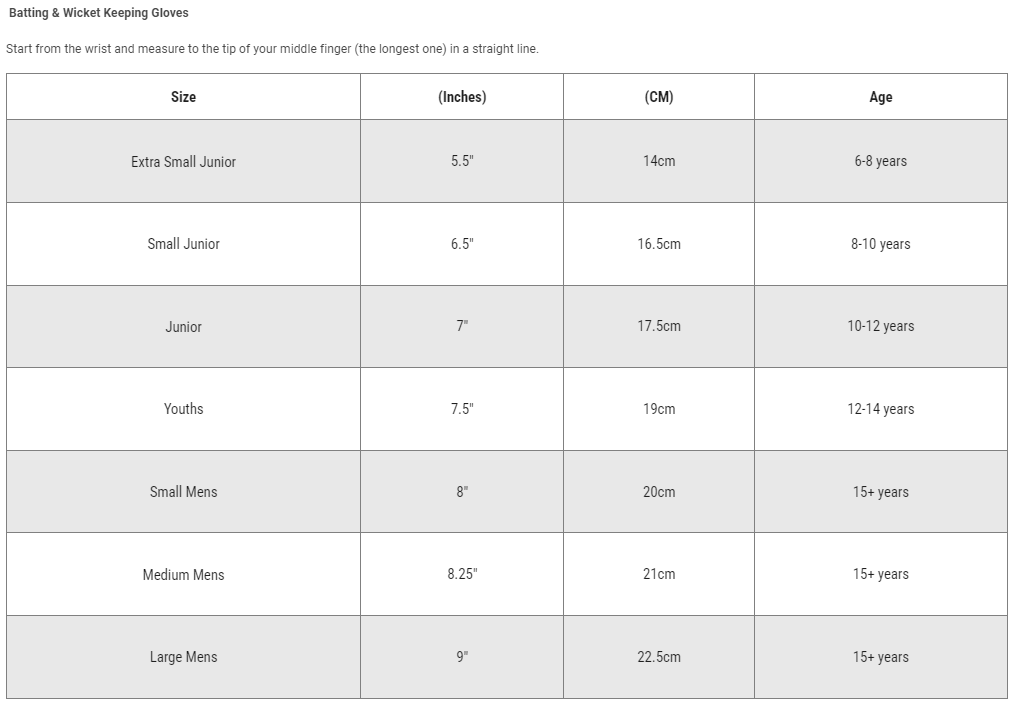Select the Small Junior size cell

pyautogui.click(x=183, y=244)
